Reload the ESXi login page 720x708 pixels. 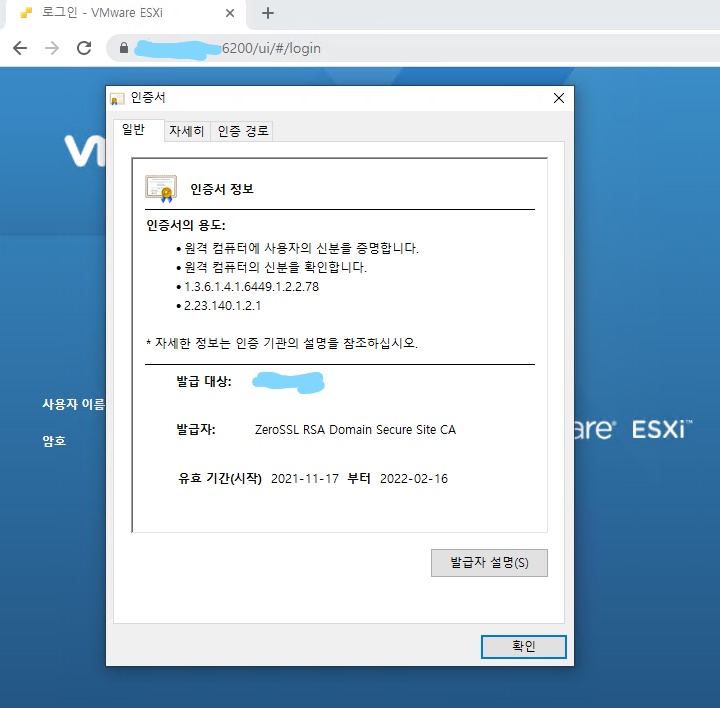84,48
